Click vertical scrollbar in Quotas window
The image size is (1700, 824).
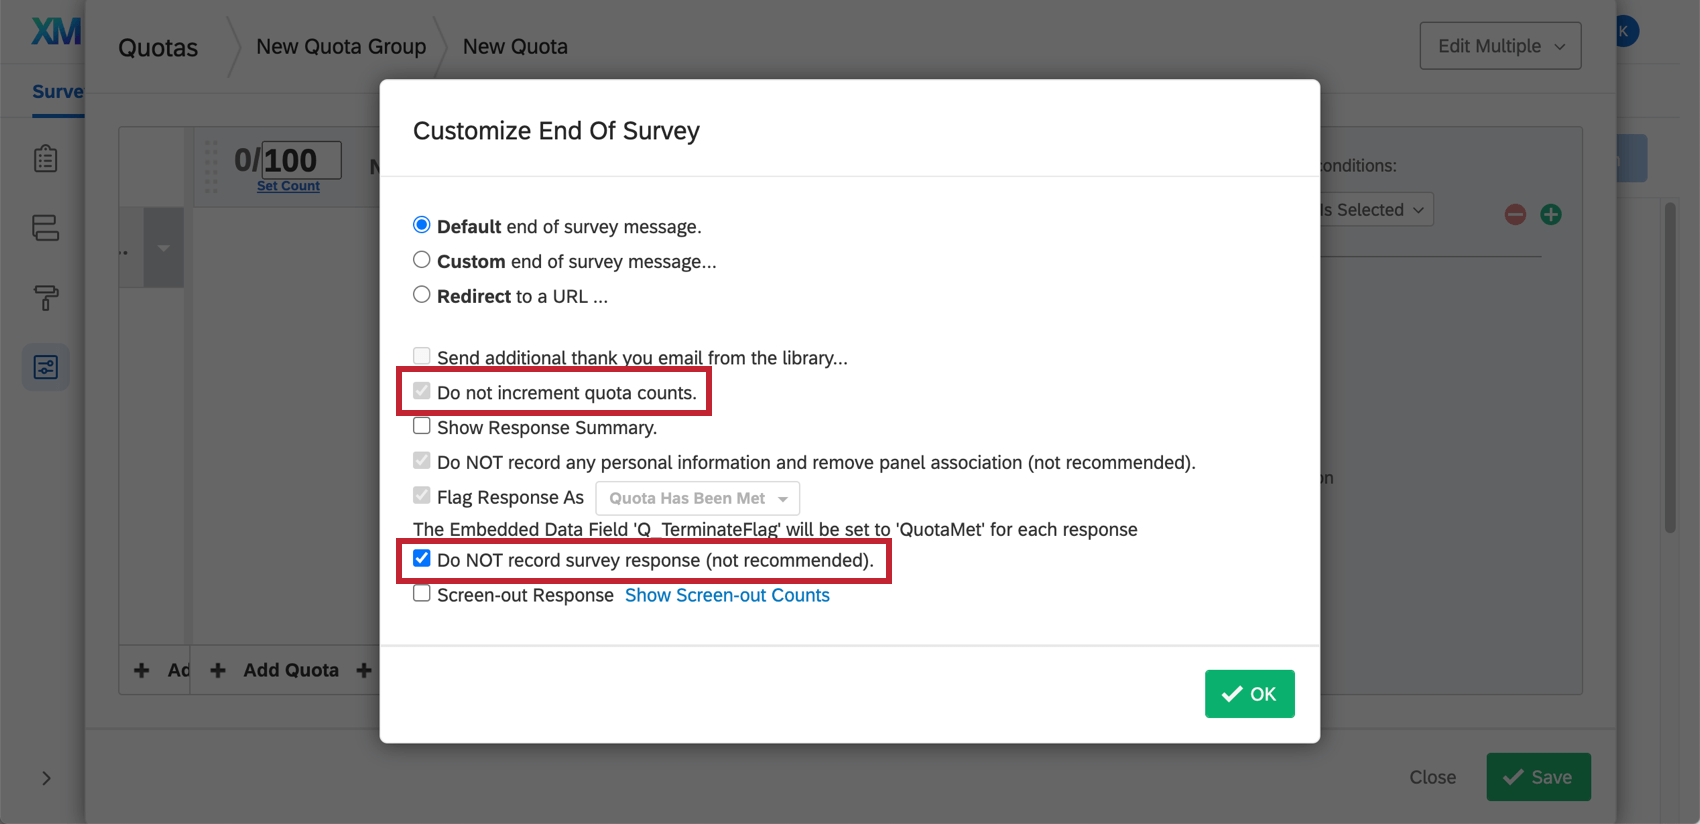point(1669,368)
